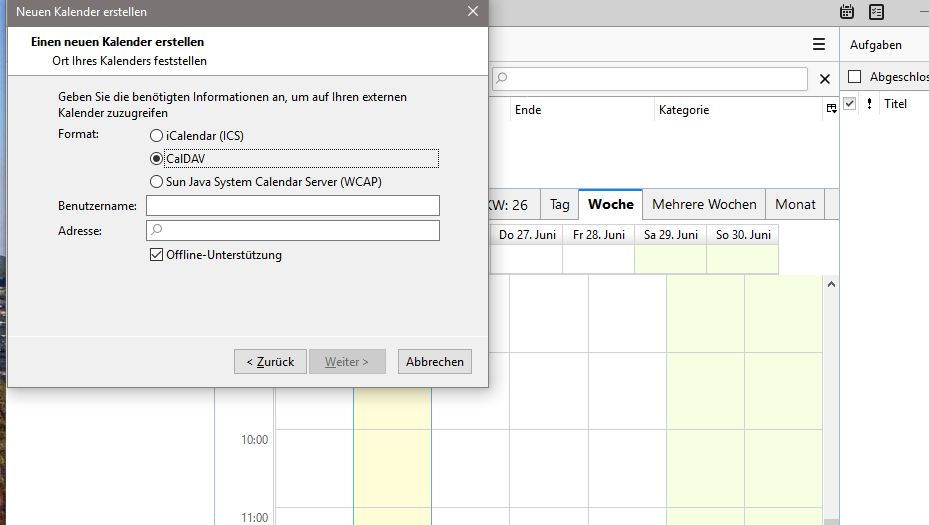The width and height of the screenshot is (929, 525).
Task: Switch to Woche view tab
Action: pos(611,204)
